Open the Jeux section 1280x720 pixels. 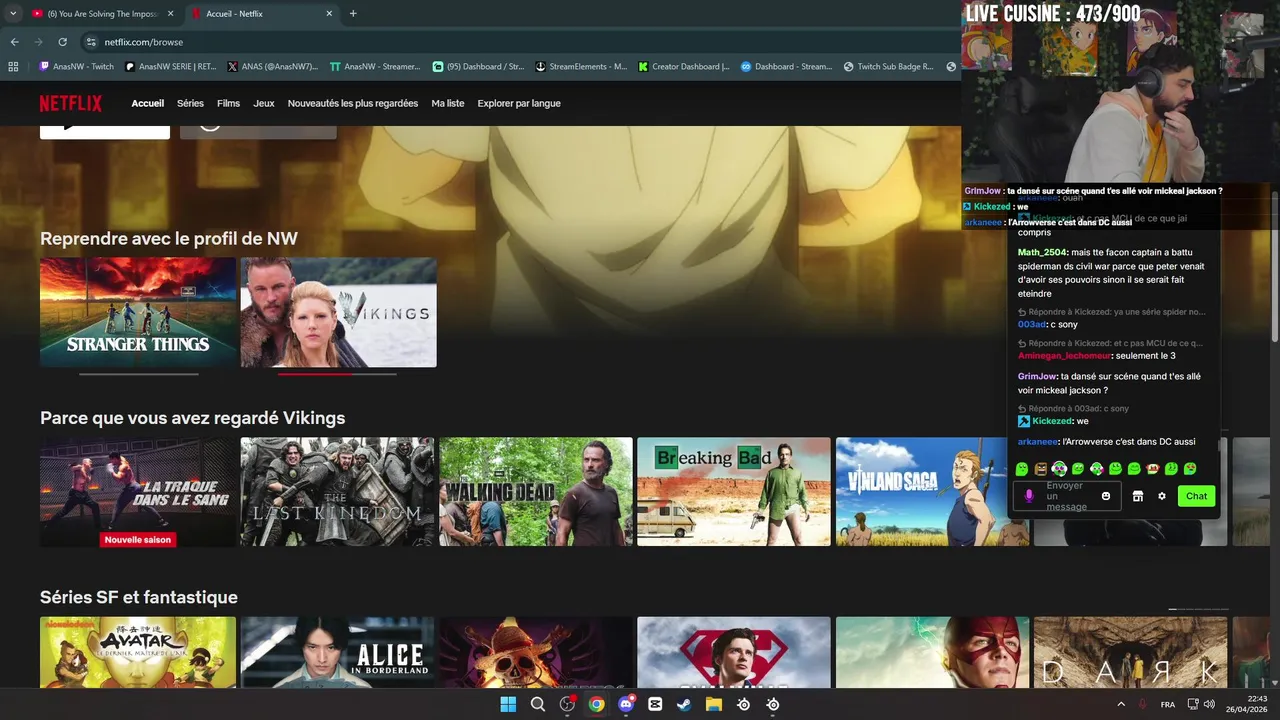(264, 103)
